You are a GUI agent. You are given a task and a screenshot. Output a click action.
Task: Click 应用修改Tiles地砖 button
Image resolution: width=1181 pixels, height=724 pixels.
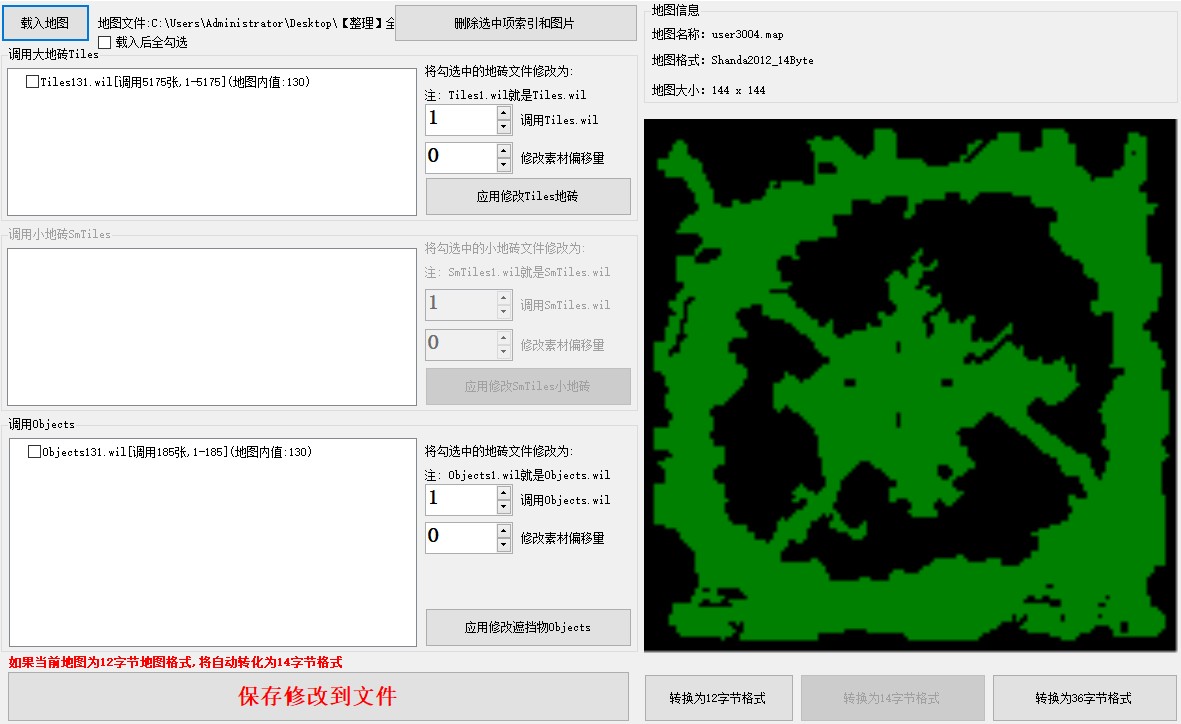coord(528,197)
